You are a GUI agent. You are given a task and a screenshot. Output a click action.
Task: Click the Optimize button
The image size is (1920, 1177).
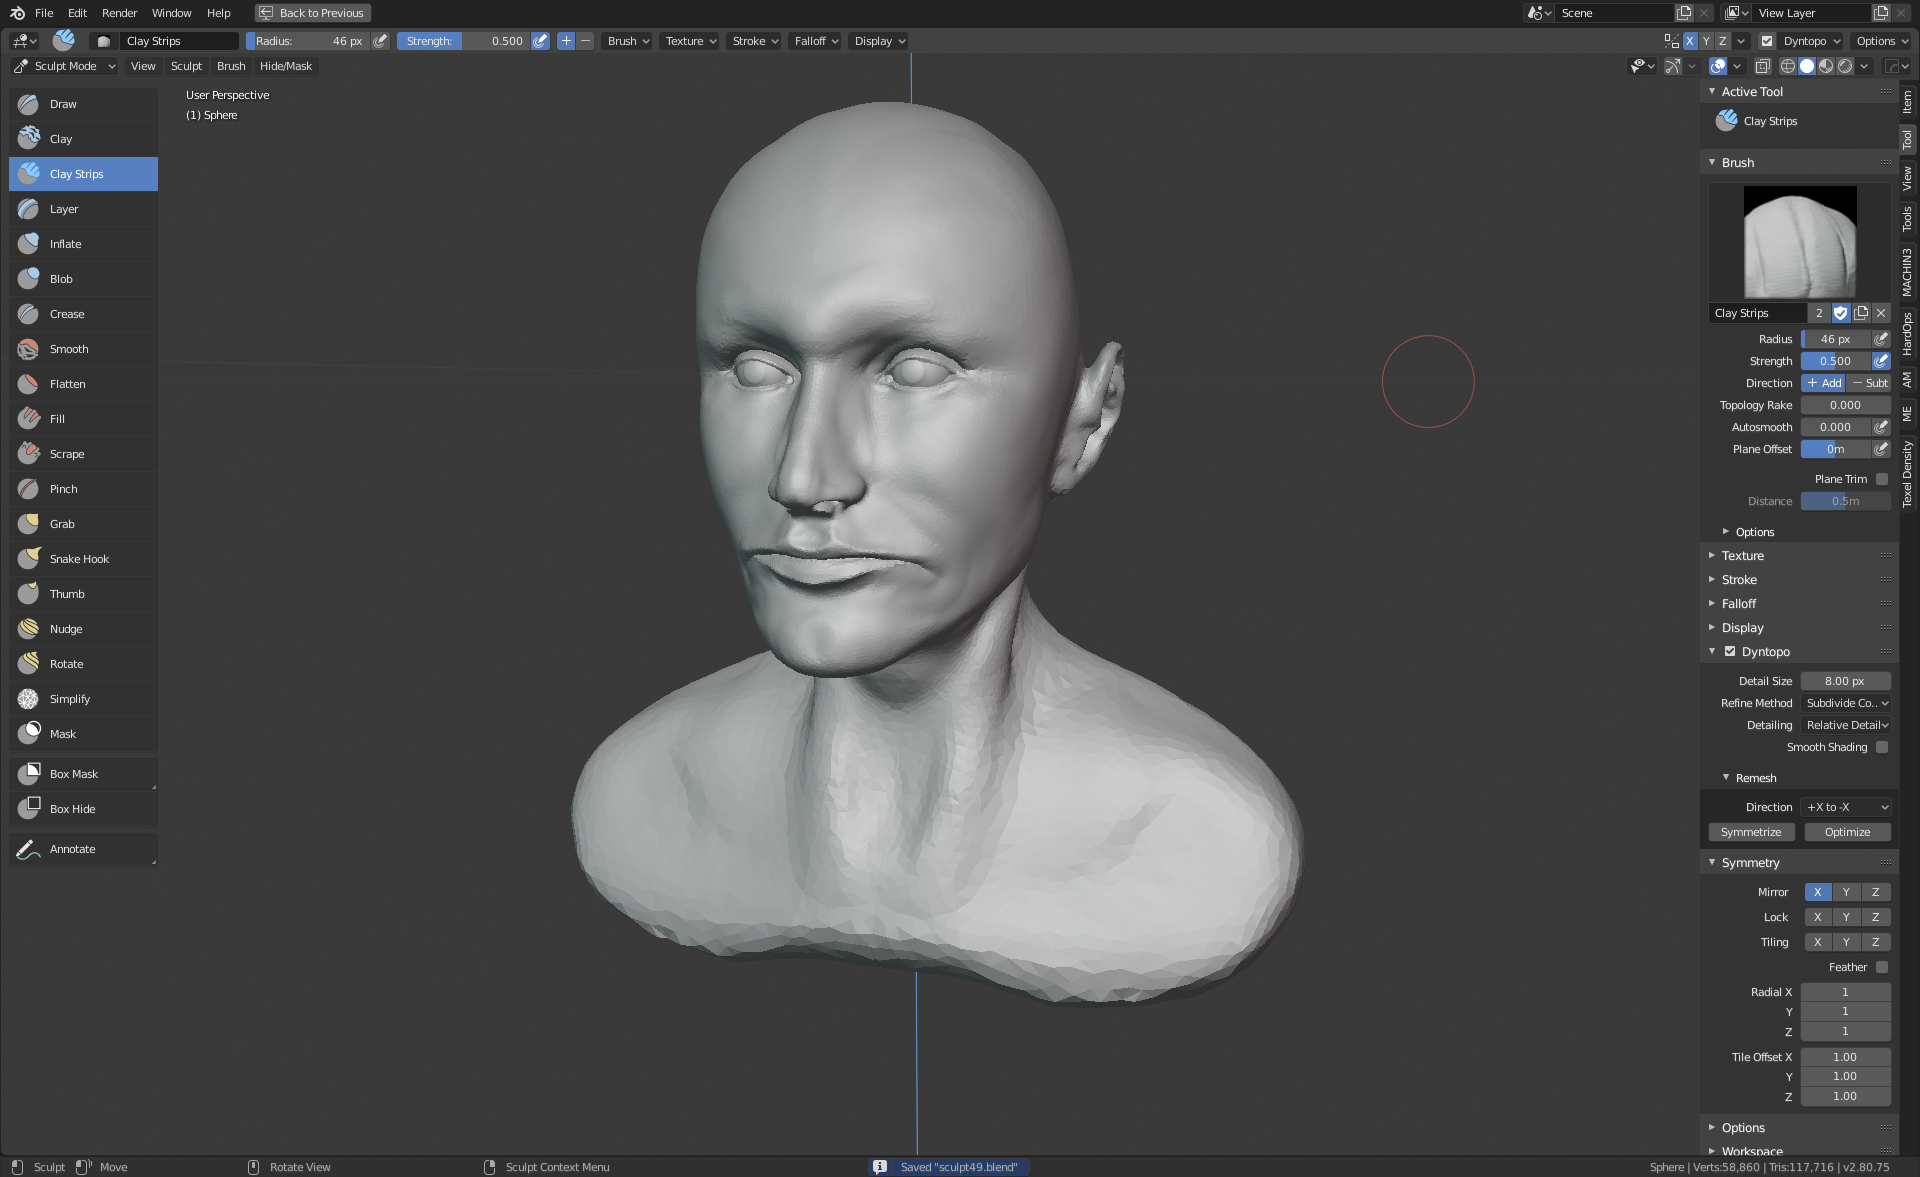1847,832
